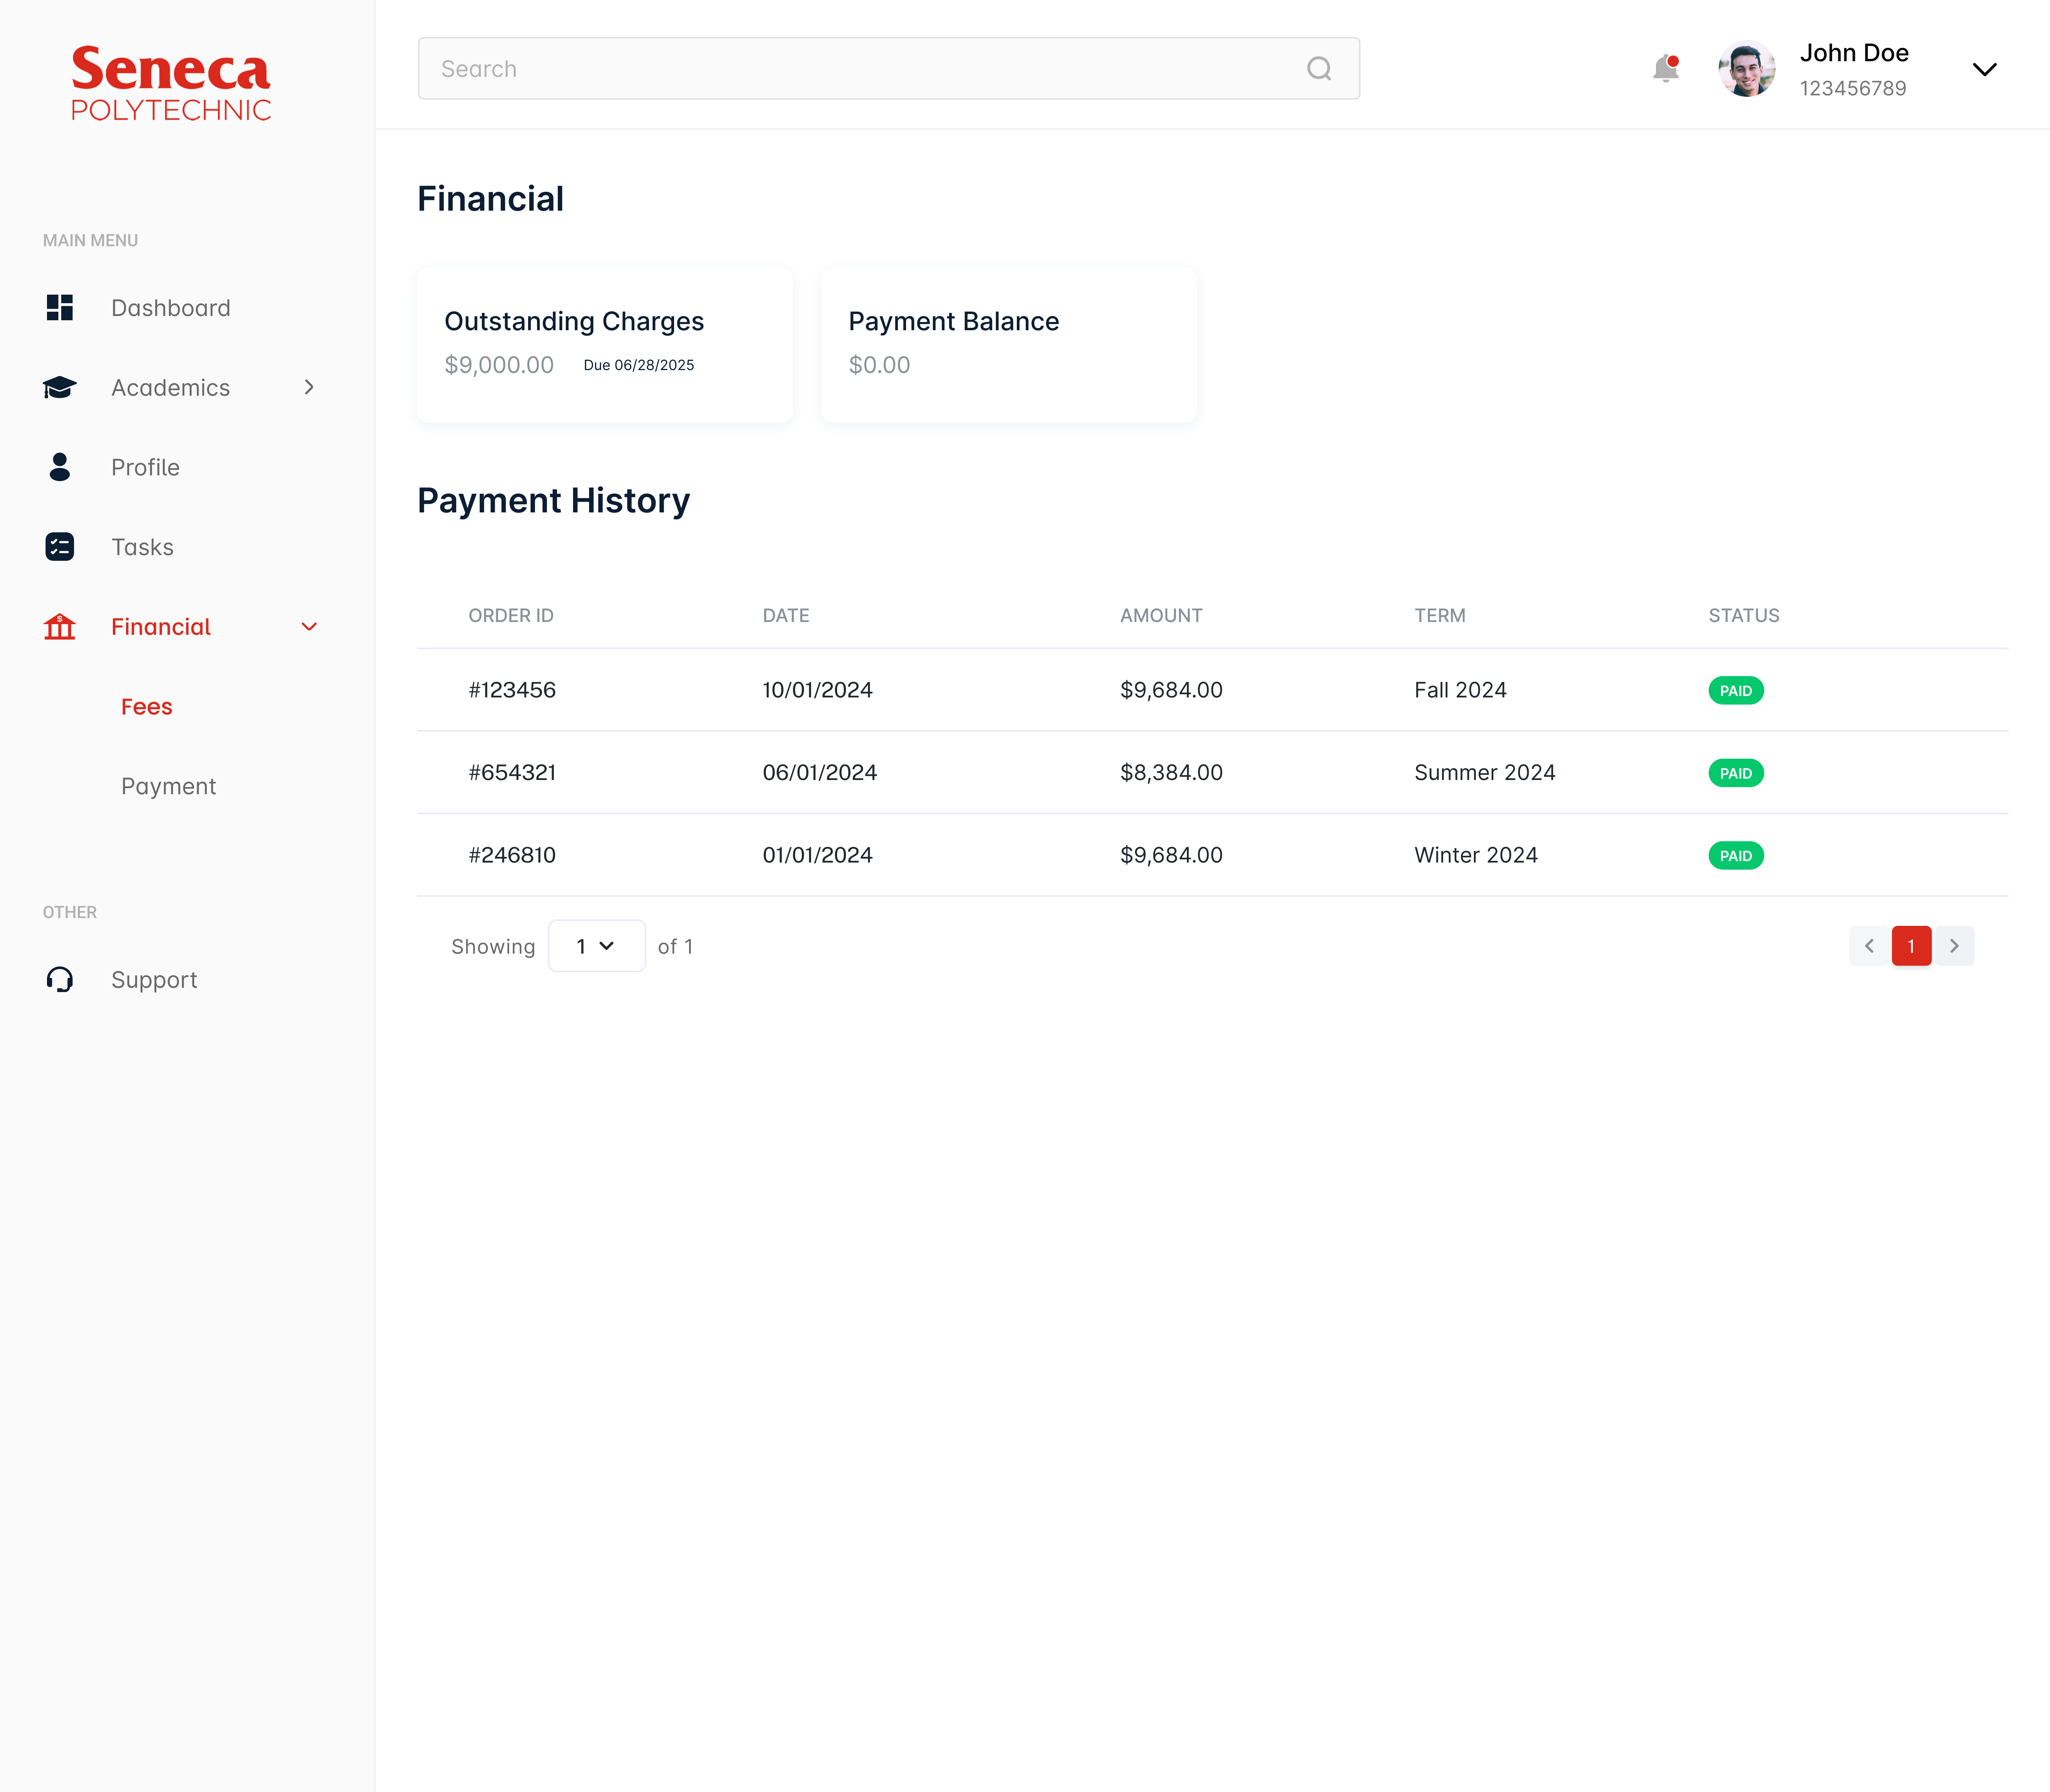The width and height of the screenshot is (2050, 1792).
Task: Click the Fall 2024 term
Action: (x=1460, y=690)
